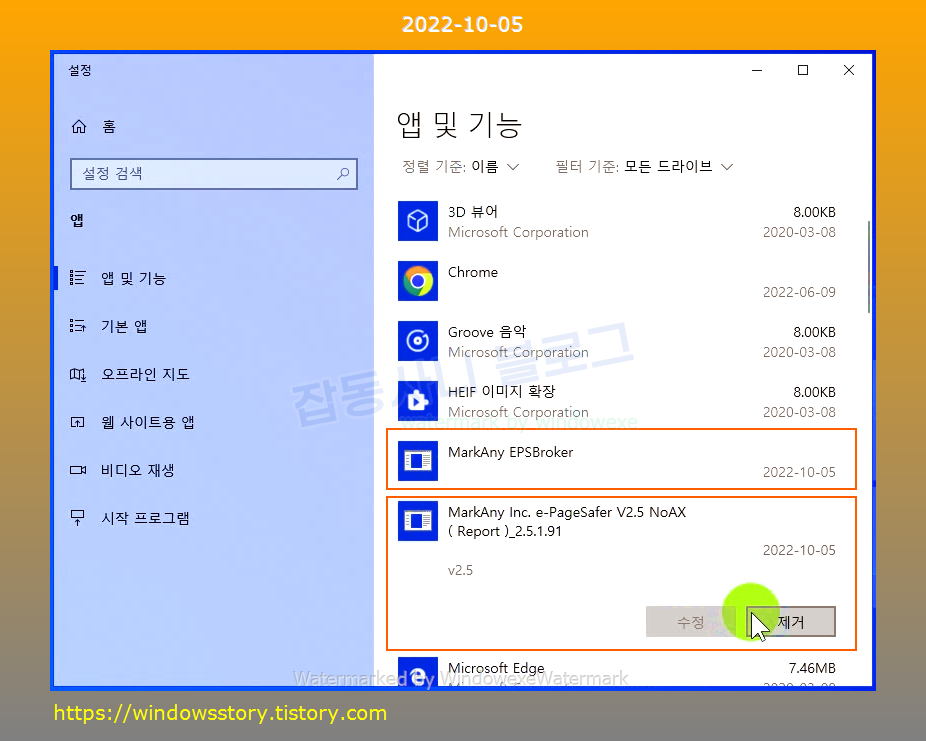Viewport: 926px width, 741px height.
Task: Click the Groove 음악 app icon
Action: [x=418, y=341]
